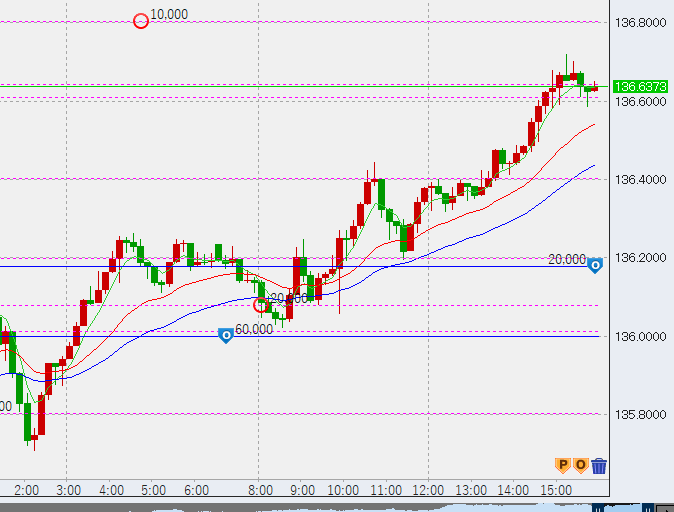The height and width of the screenshot is (512, 674).
Task: Click the blue trash can icon
Action: coord(599,465)
